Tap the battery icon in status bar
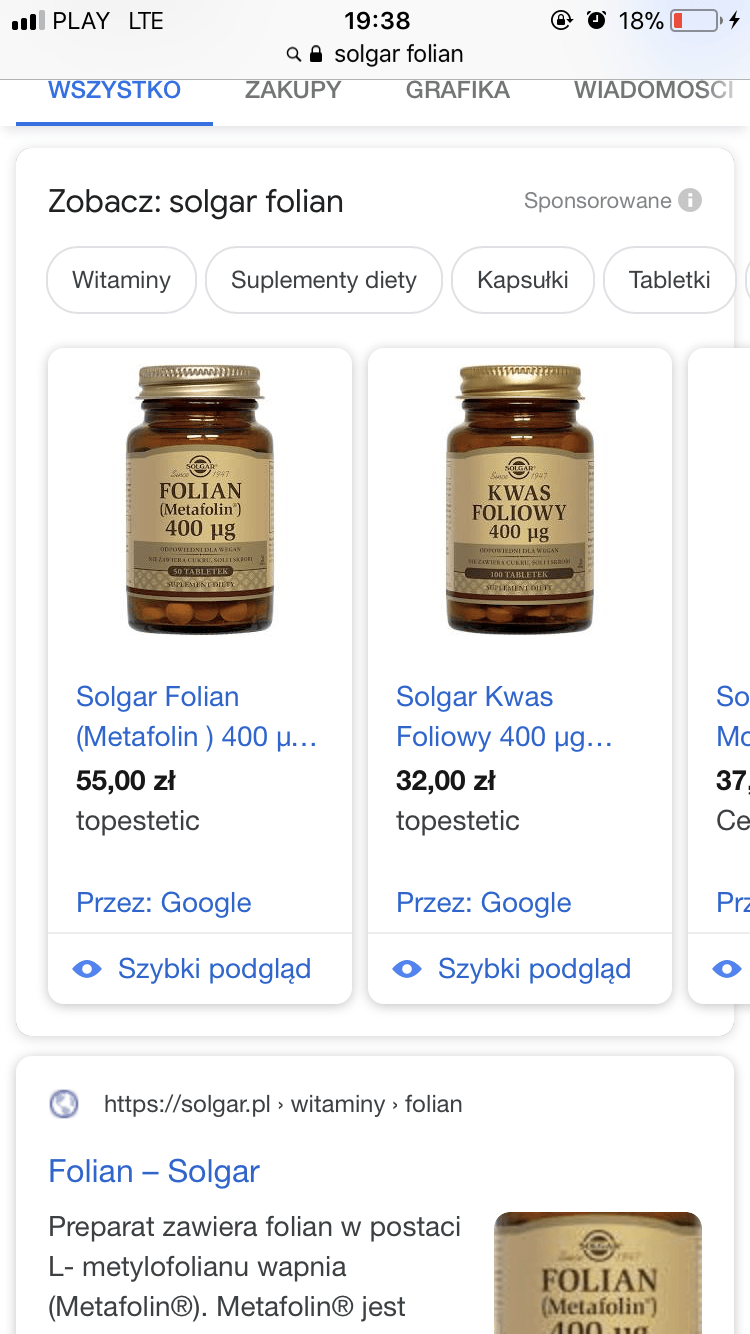This screenshot has height=1334, width=750. 694,21
